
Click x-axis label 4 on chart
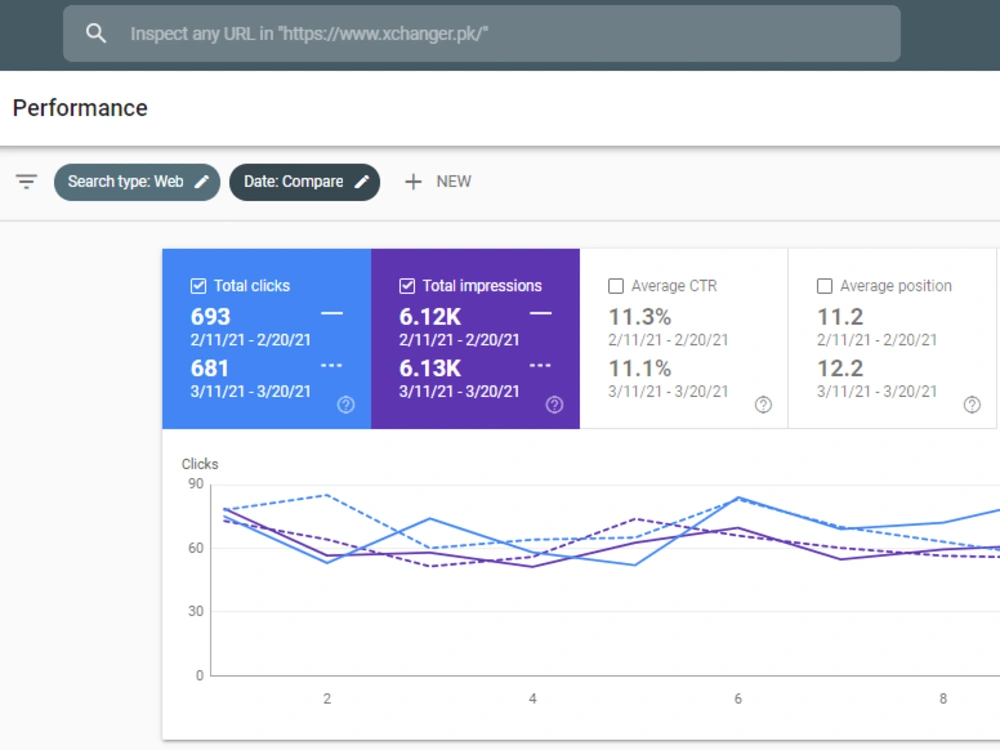(533, 698)
